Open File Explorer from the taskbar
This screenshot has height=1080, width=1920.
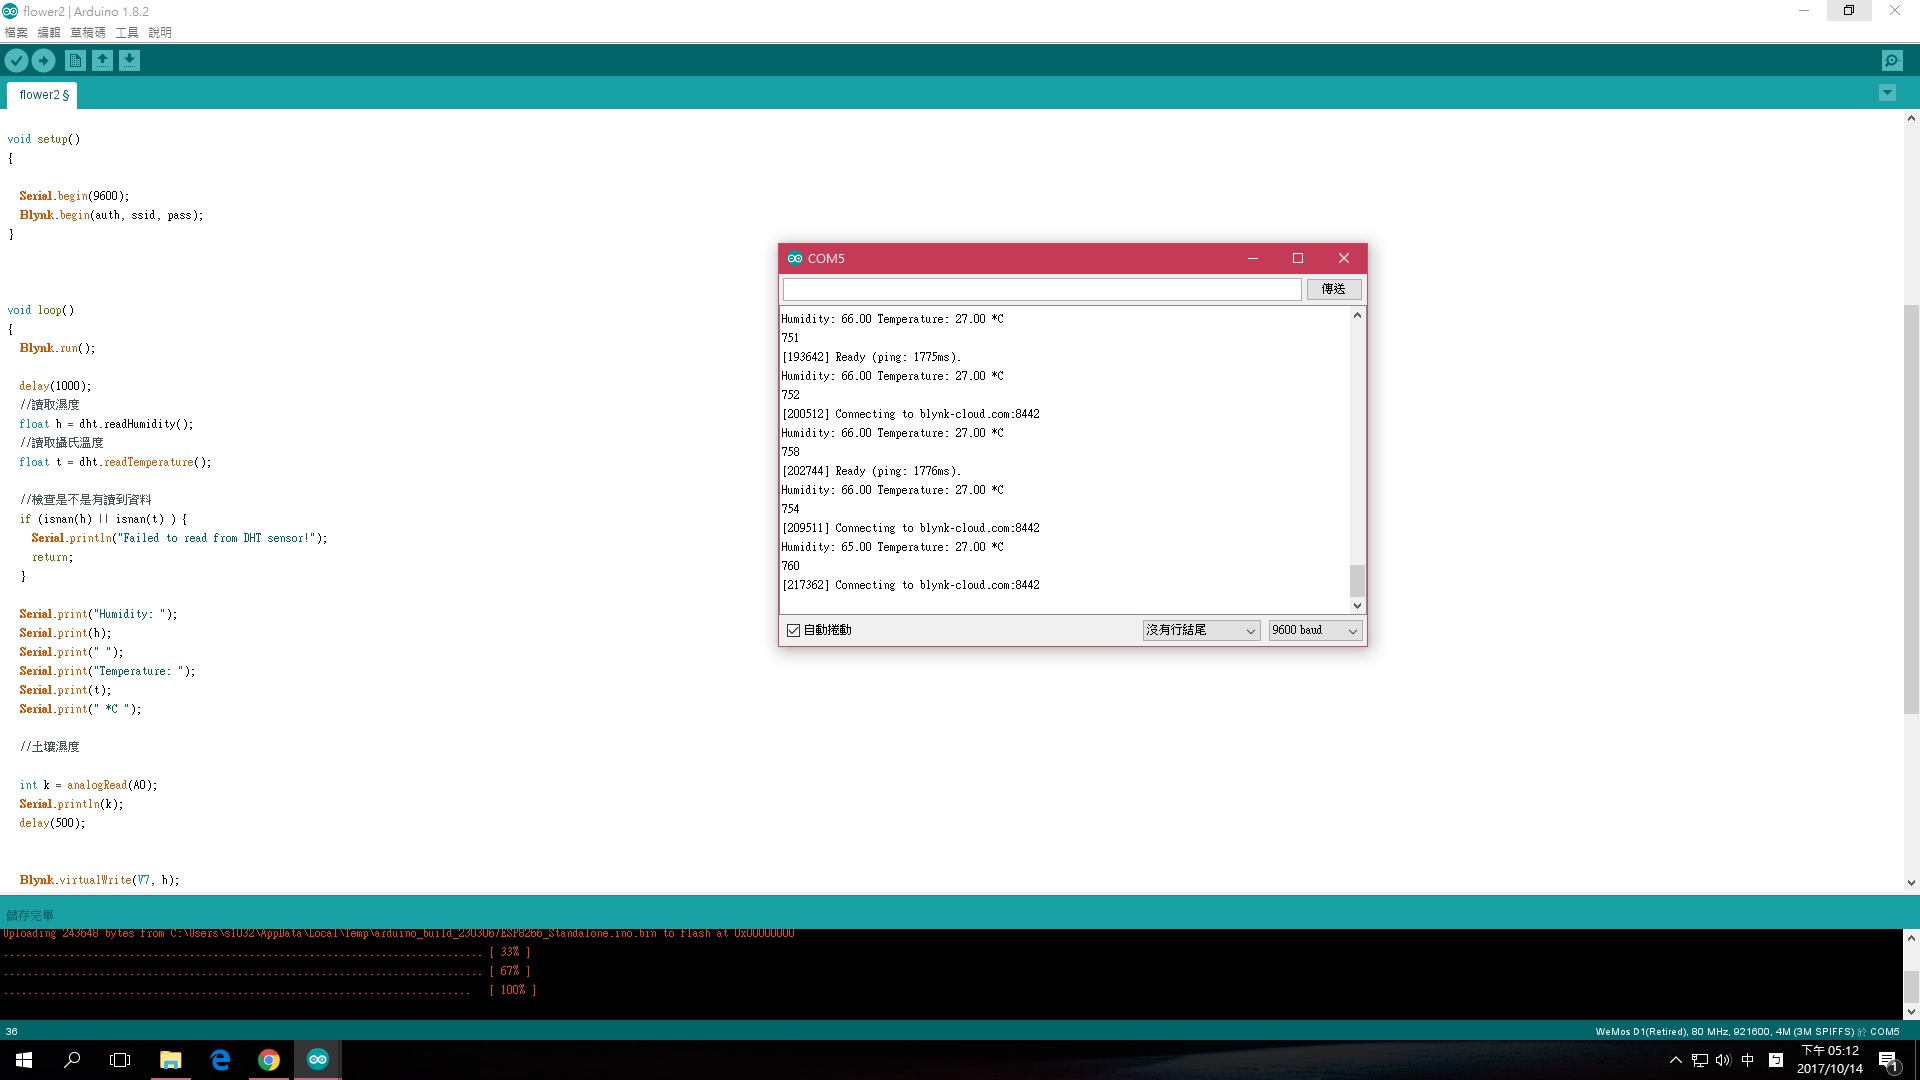click(x=171, y=1060)
